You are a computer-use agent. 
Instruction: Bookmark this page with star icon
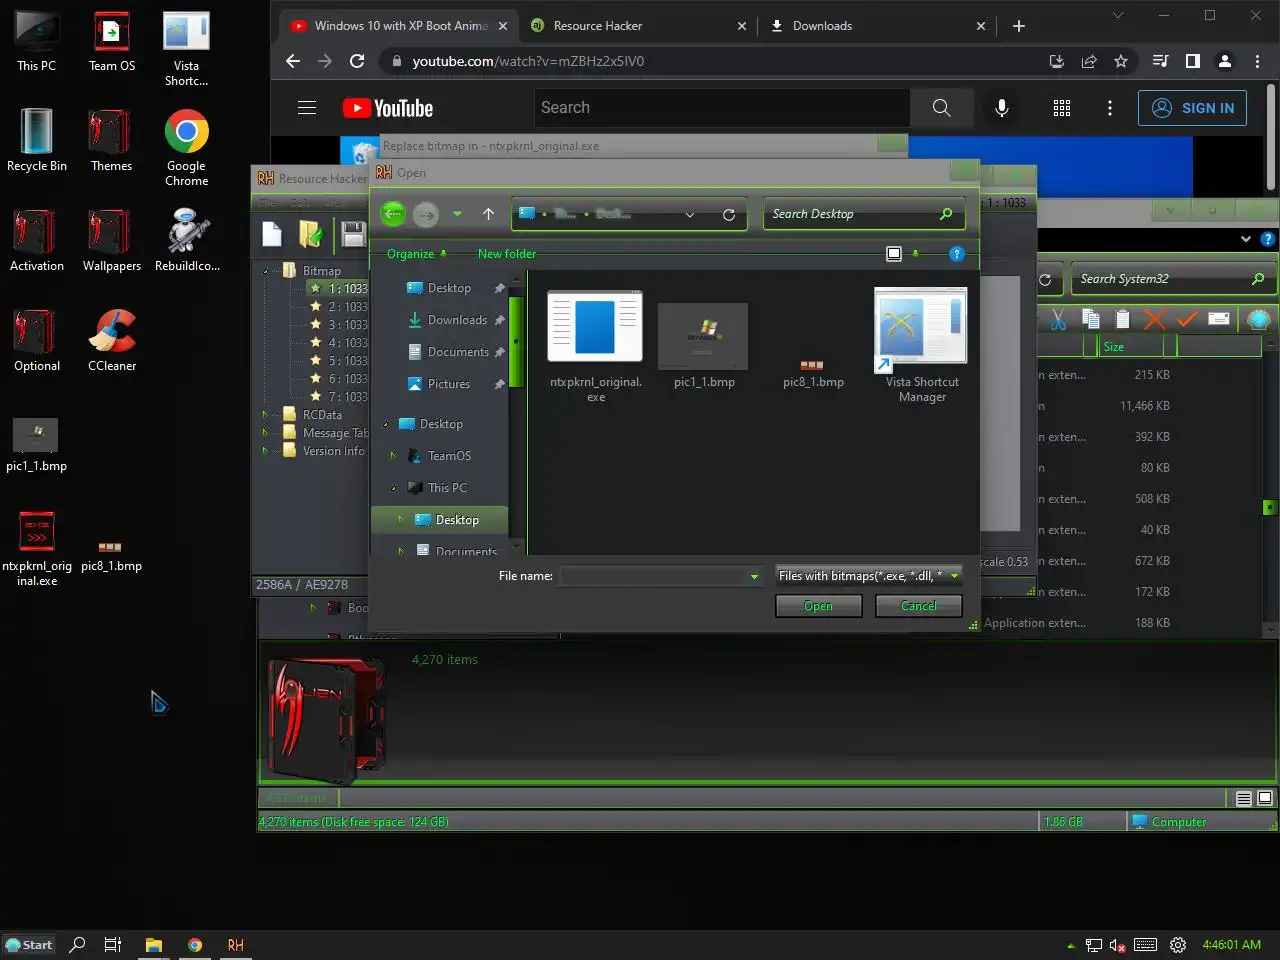tap(1121, 61)
